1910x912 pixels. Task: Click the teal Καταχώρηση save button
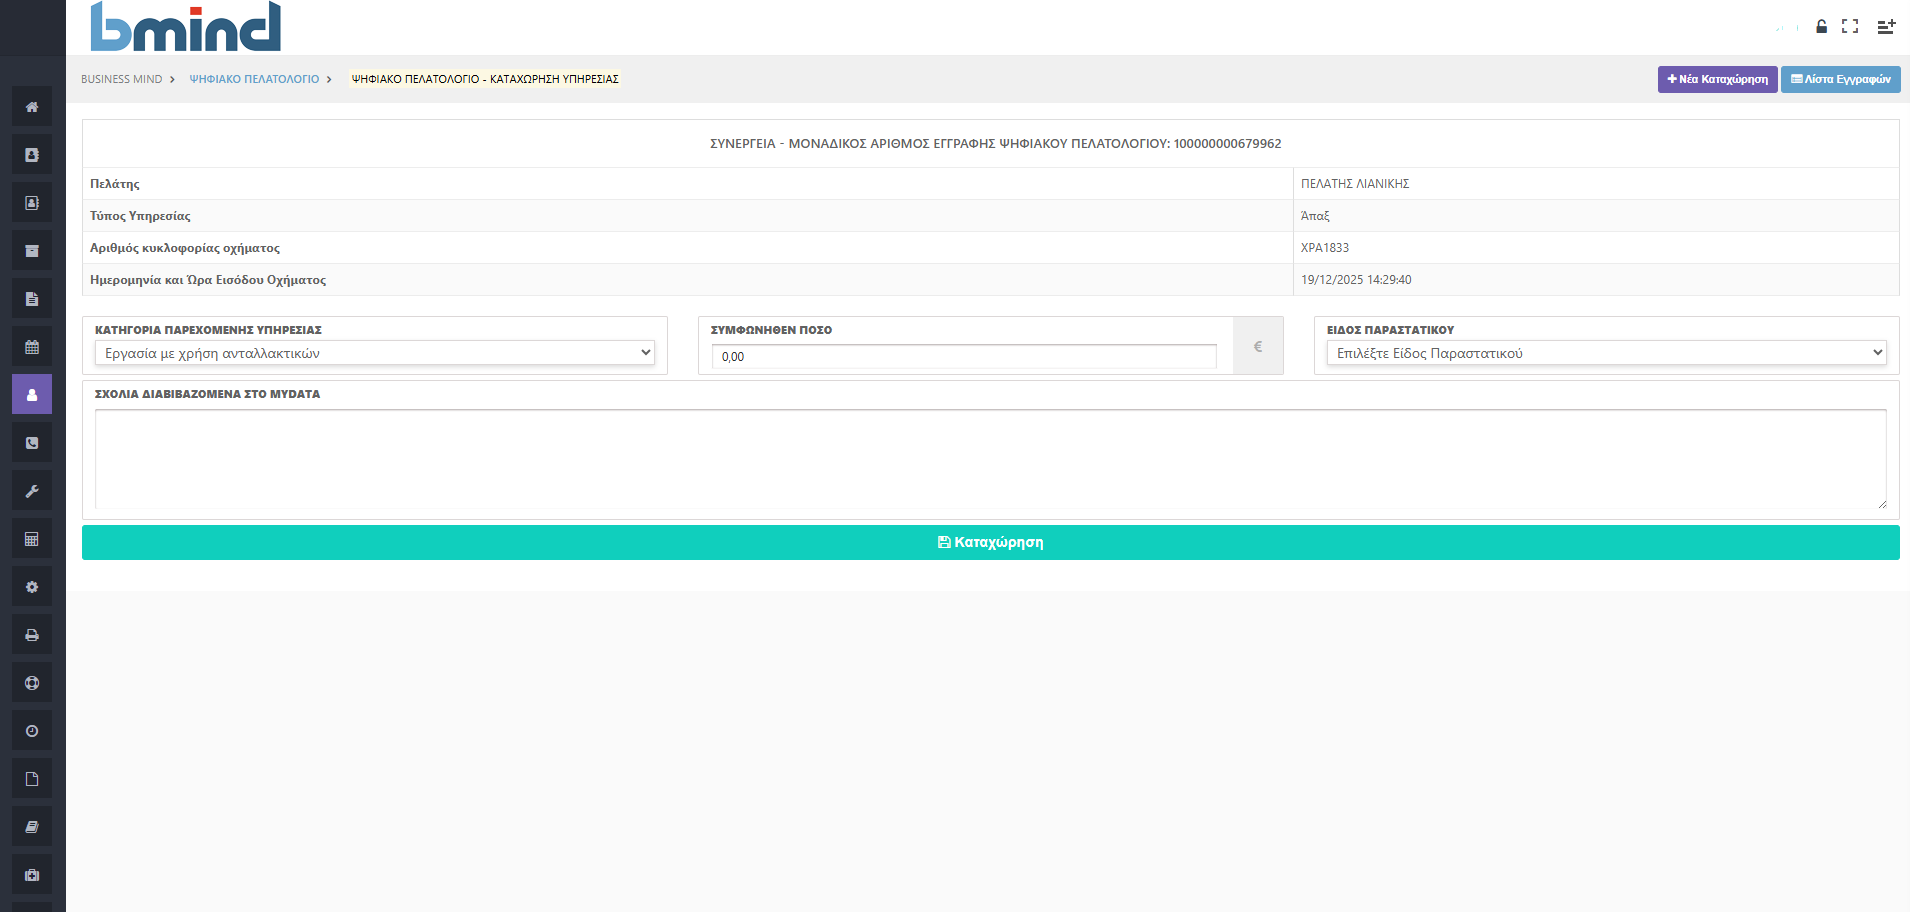coord(990,542)
